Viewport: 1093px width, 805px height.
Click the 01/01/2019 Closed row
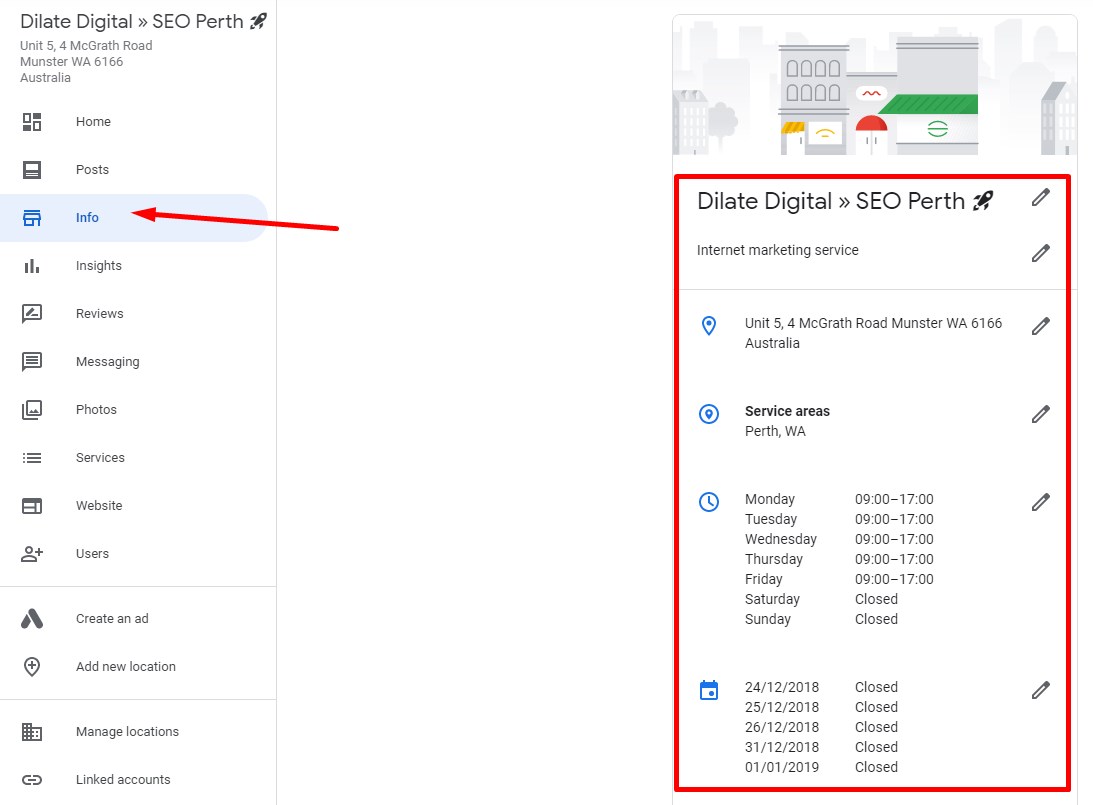(x=822, y=767)
